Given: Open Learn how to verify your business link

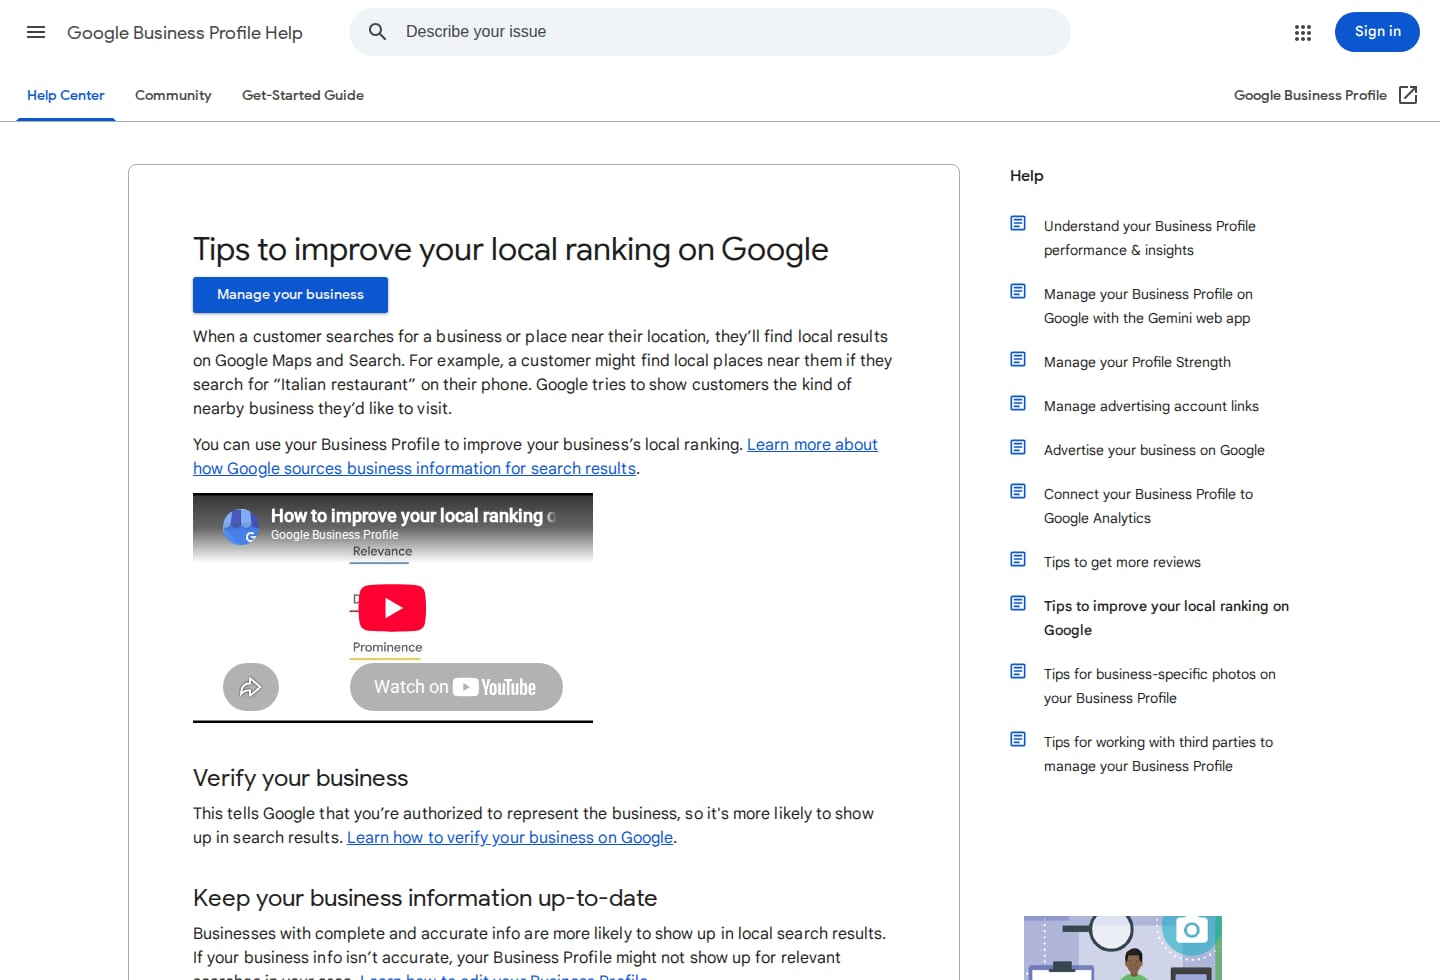Looking at the screenshot, I should click(510, 838).
